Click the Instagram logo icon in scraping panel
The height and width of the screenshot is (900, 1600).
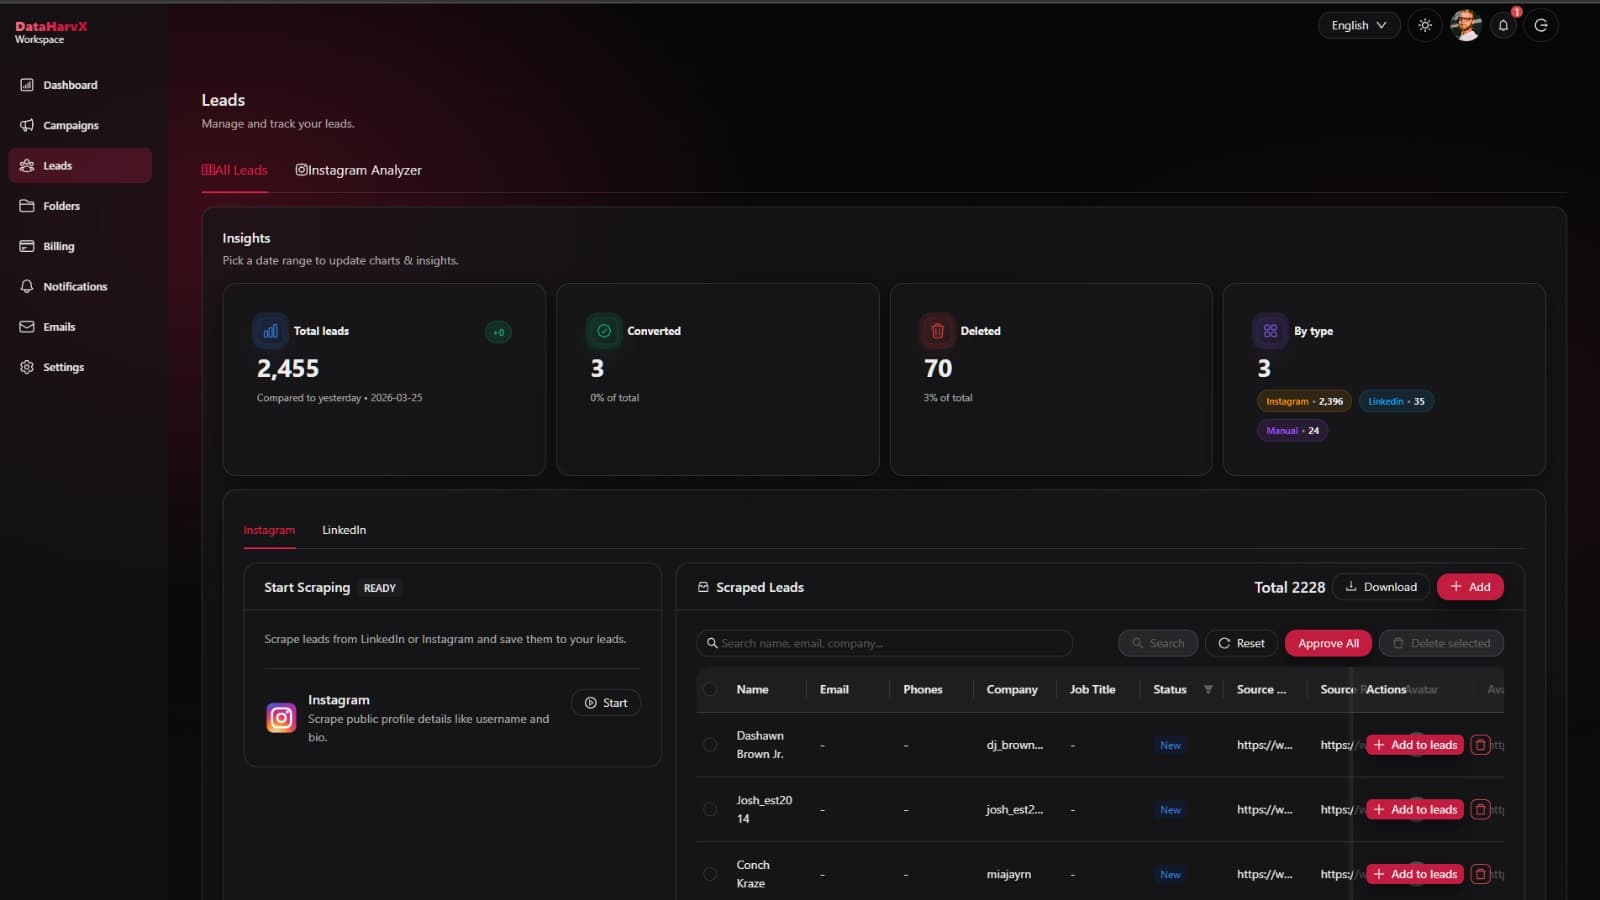pos(281,718)
